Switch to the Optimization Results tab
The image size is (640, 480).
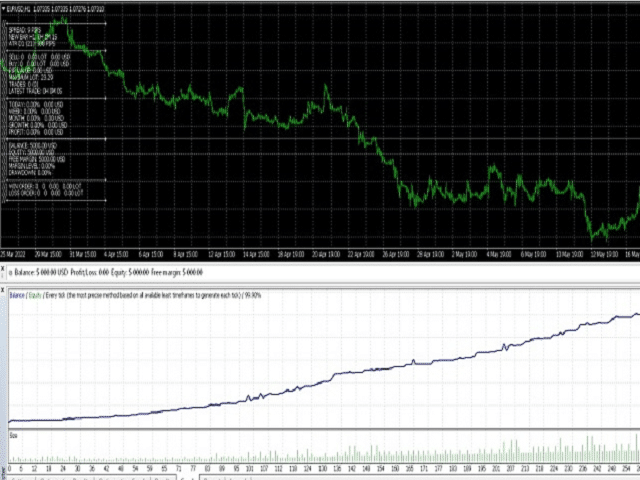[x=65, y=478]
